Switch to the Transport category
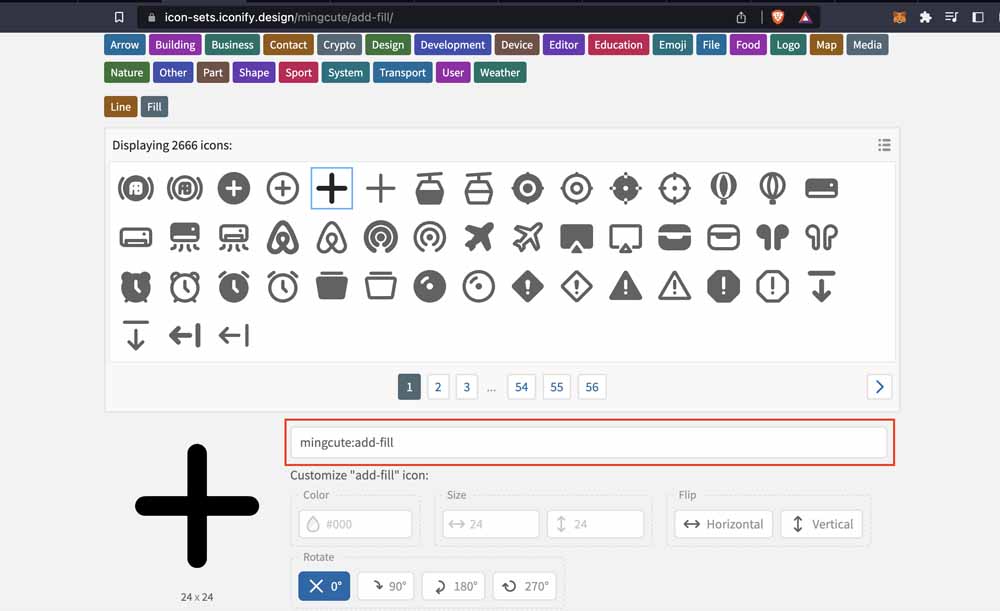 (x=402, y=72)
